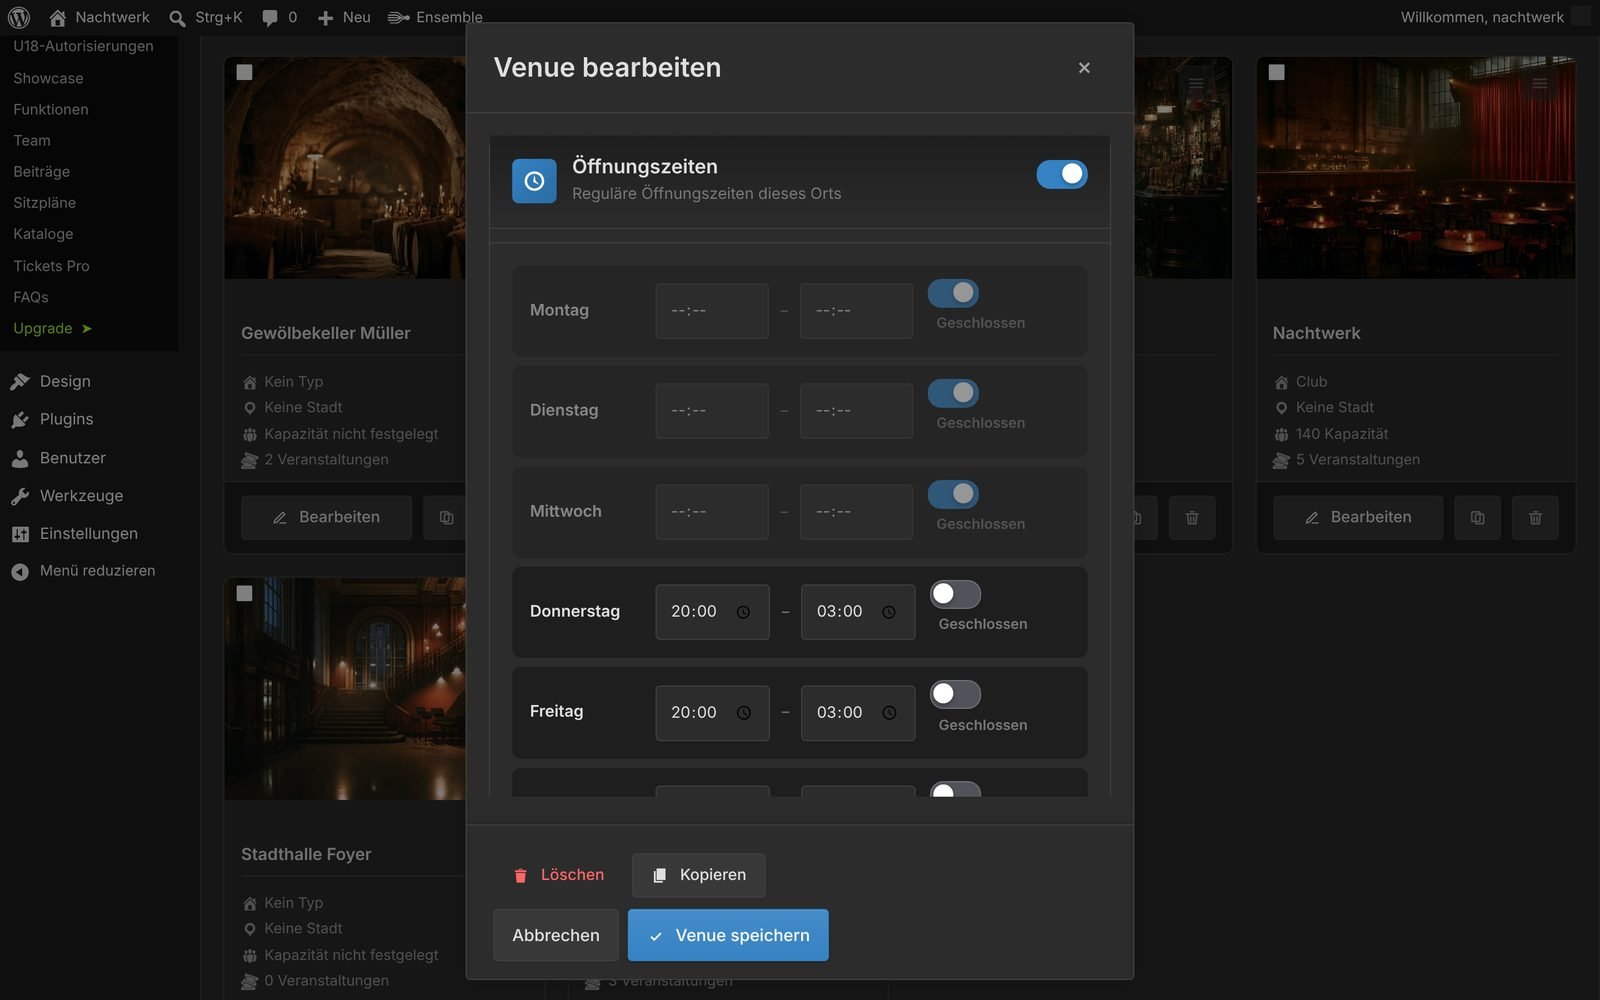Click the red Löschen button
This screenshot has height=1000, width=1600.
tap(559, 875)
